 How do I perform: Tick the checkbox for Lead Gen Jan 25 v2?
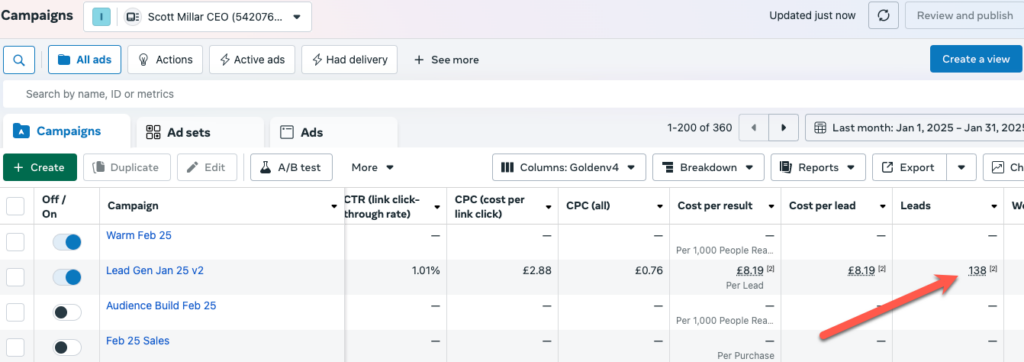15,277
